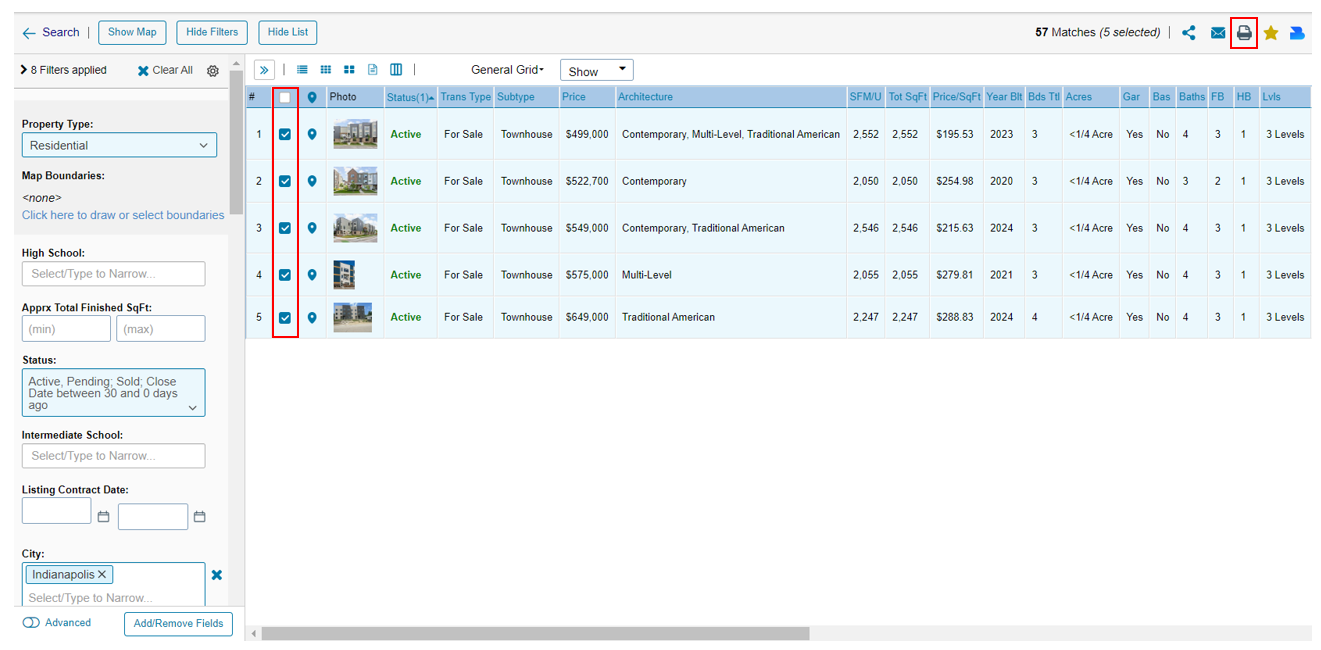Sort by the Acres column header
This screenshot has width=1321, height=650.
click(1079, 97)
